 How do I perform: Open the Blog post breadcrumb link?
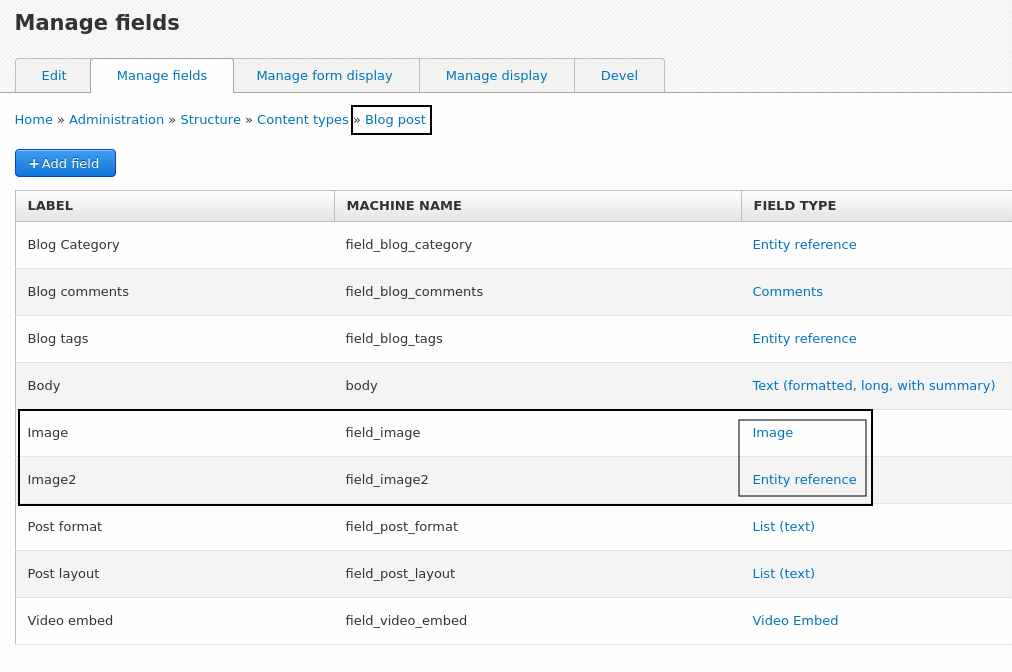[x=394, y=119]
